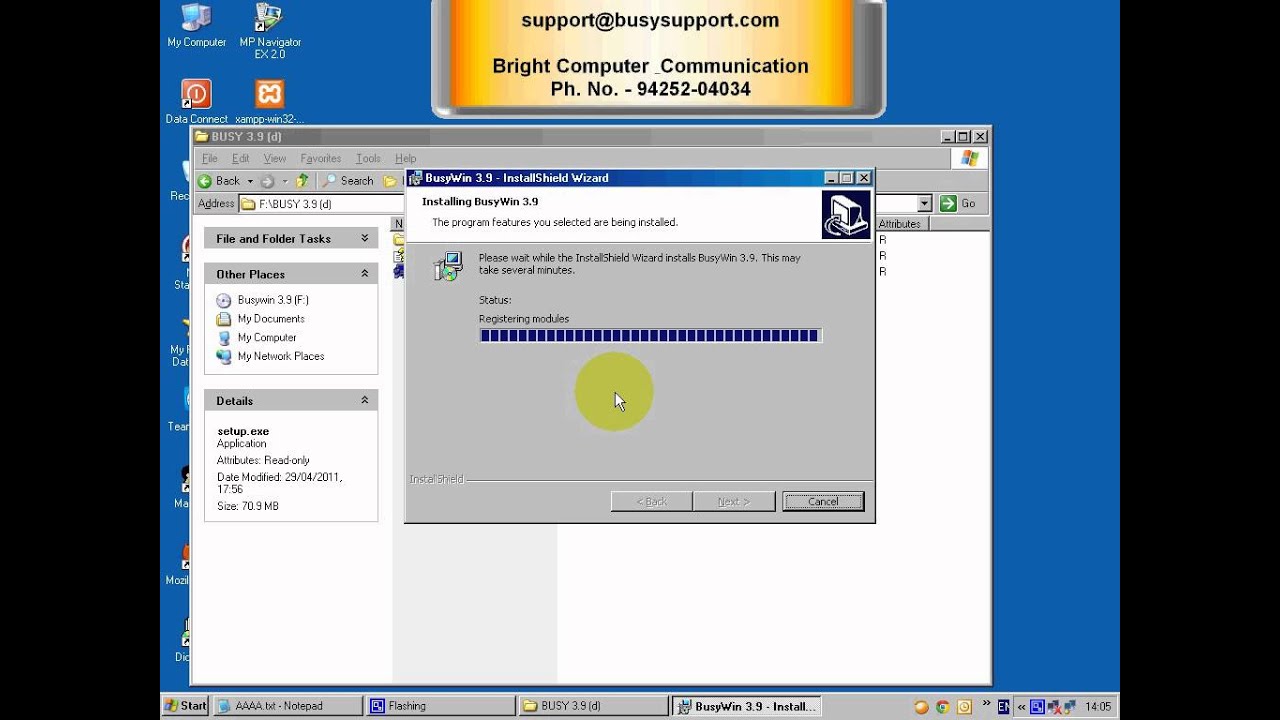Screen dimensions: 1280x720
Task: Open Data Connect desktop shortcut
Action: (196, 101)
